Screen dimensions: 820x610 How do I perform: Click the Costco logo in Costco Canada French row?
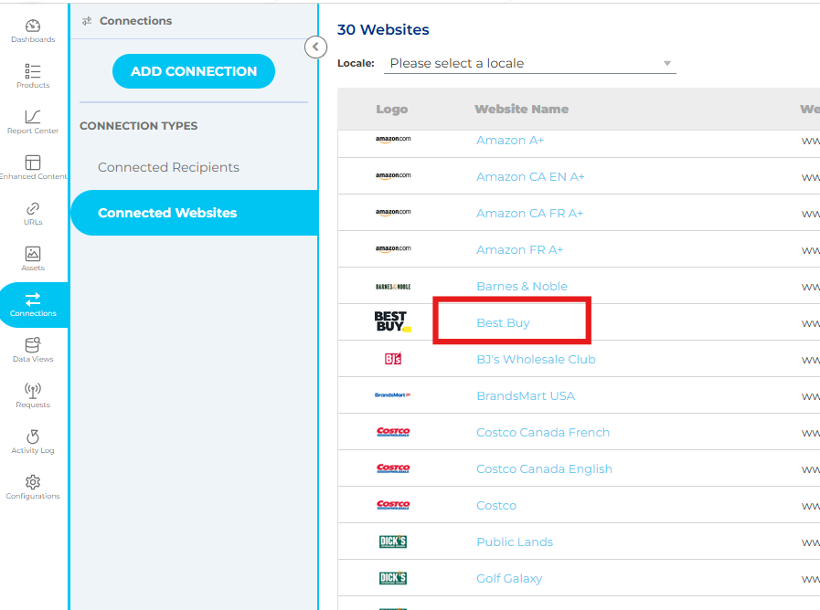coord(393,432)
